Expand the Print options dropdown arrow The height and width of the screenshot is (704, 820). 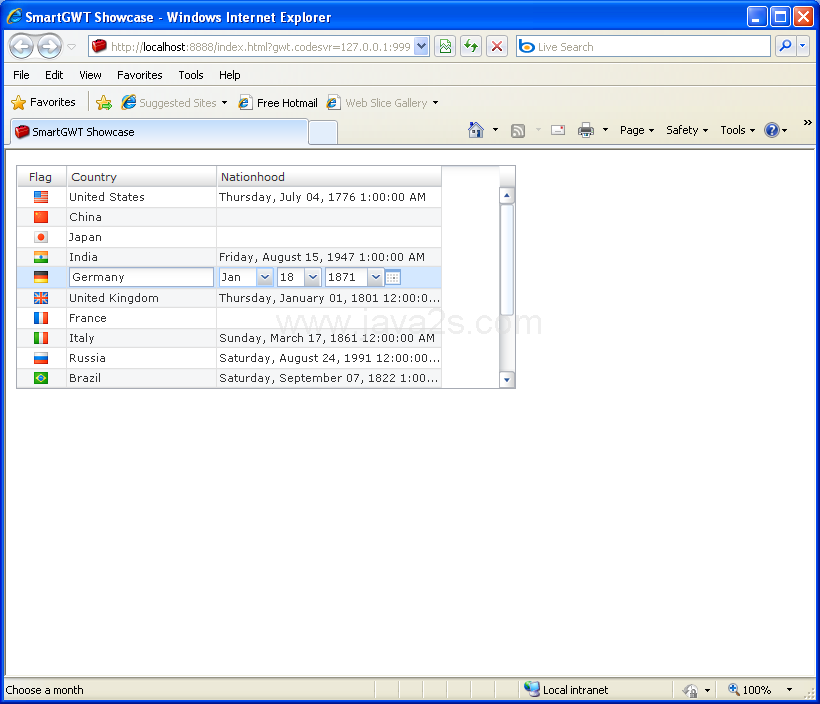click(x=606, y=130)
